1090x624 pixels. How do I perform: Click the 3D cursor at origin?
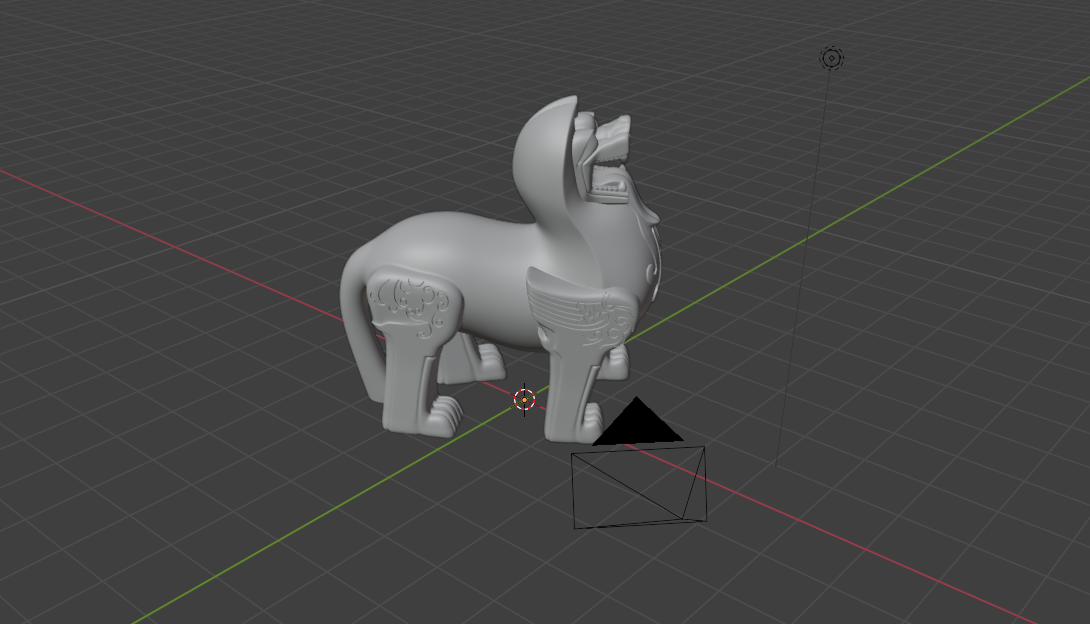pyautogui.click(x=524, y=400)
